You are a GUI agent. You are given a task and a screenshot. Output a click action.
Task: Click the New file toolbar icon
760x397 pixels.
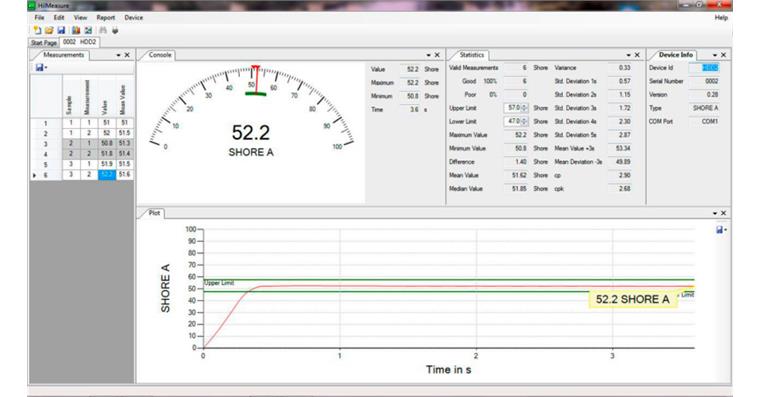(x=37, y=31)
